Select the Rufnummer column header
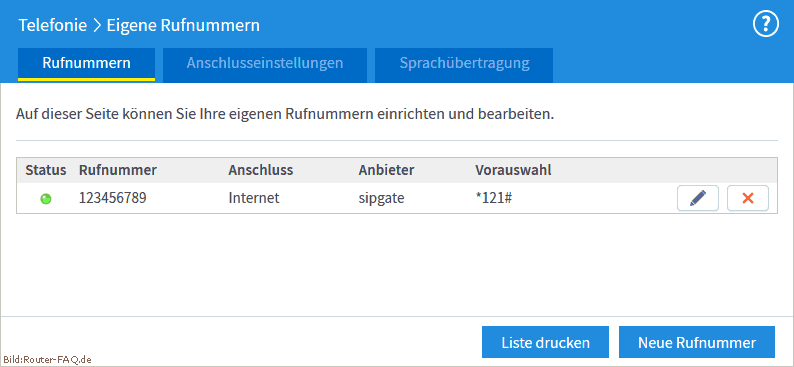794x367 pixels. [x=117, y=171]
